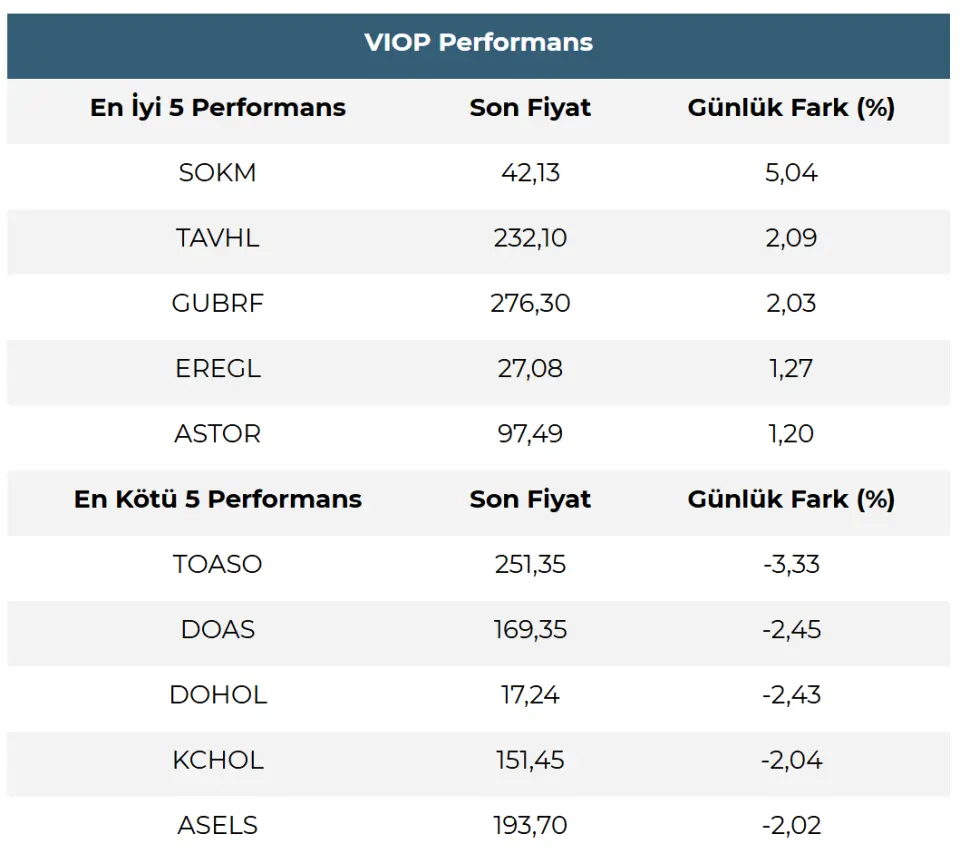Viewport: 960px width, 863px height.
Task: Select the ASELS price 193,70
Action: pyautogui.click(x=530, y=825)
